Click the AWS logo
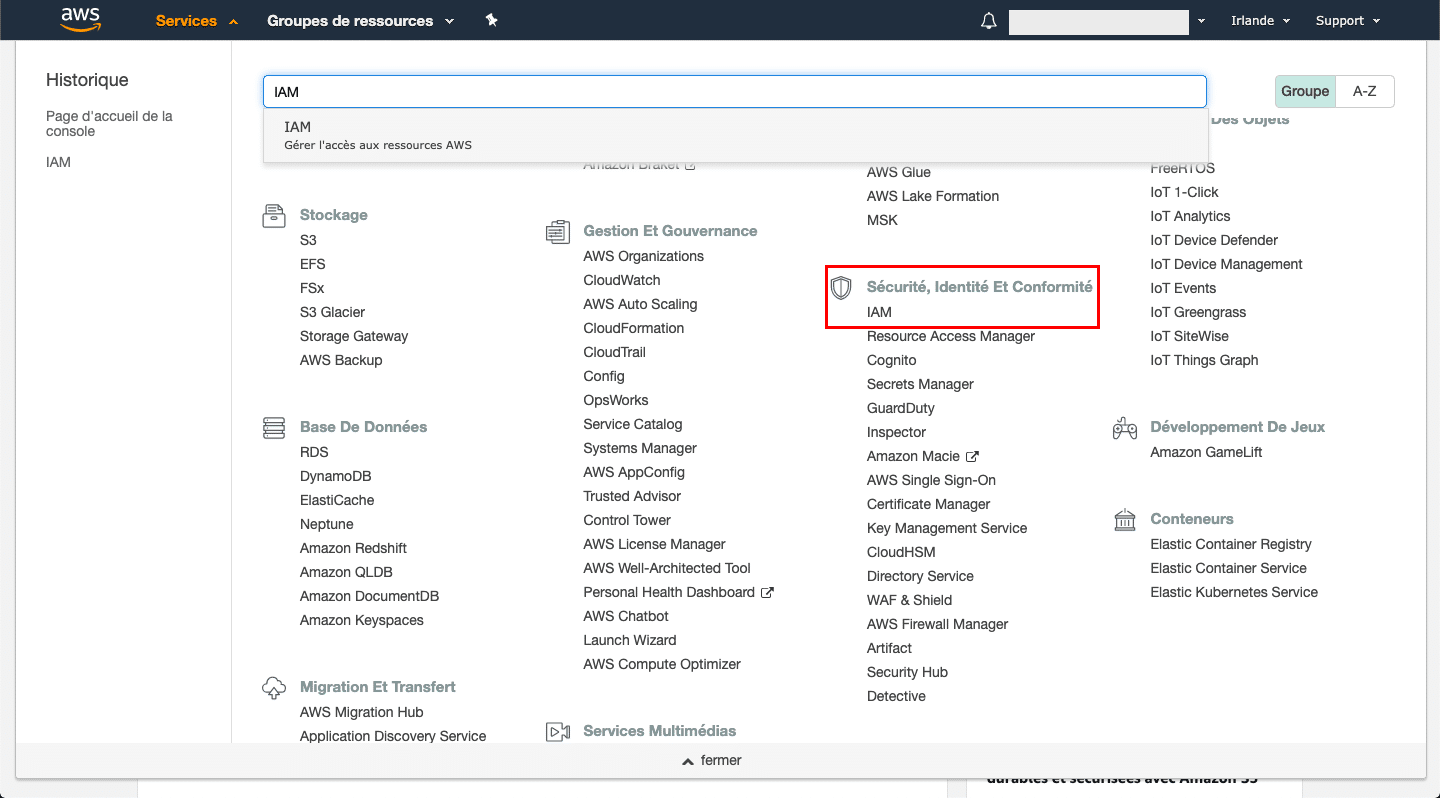 click(80, 20)
